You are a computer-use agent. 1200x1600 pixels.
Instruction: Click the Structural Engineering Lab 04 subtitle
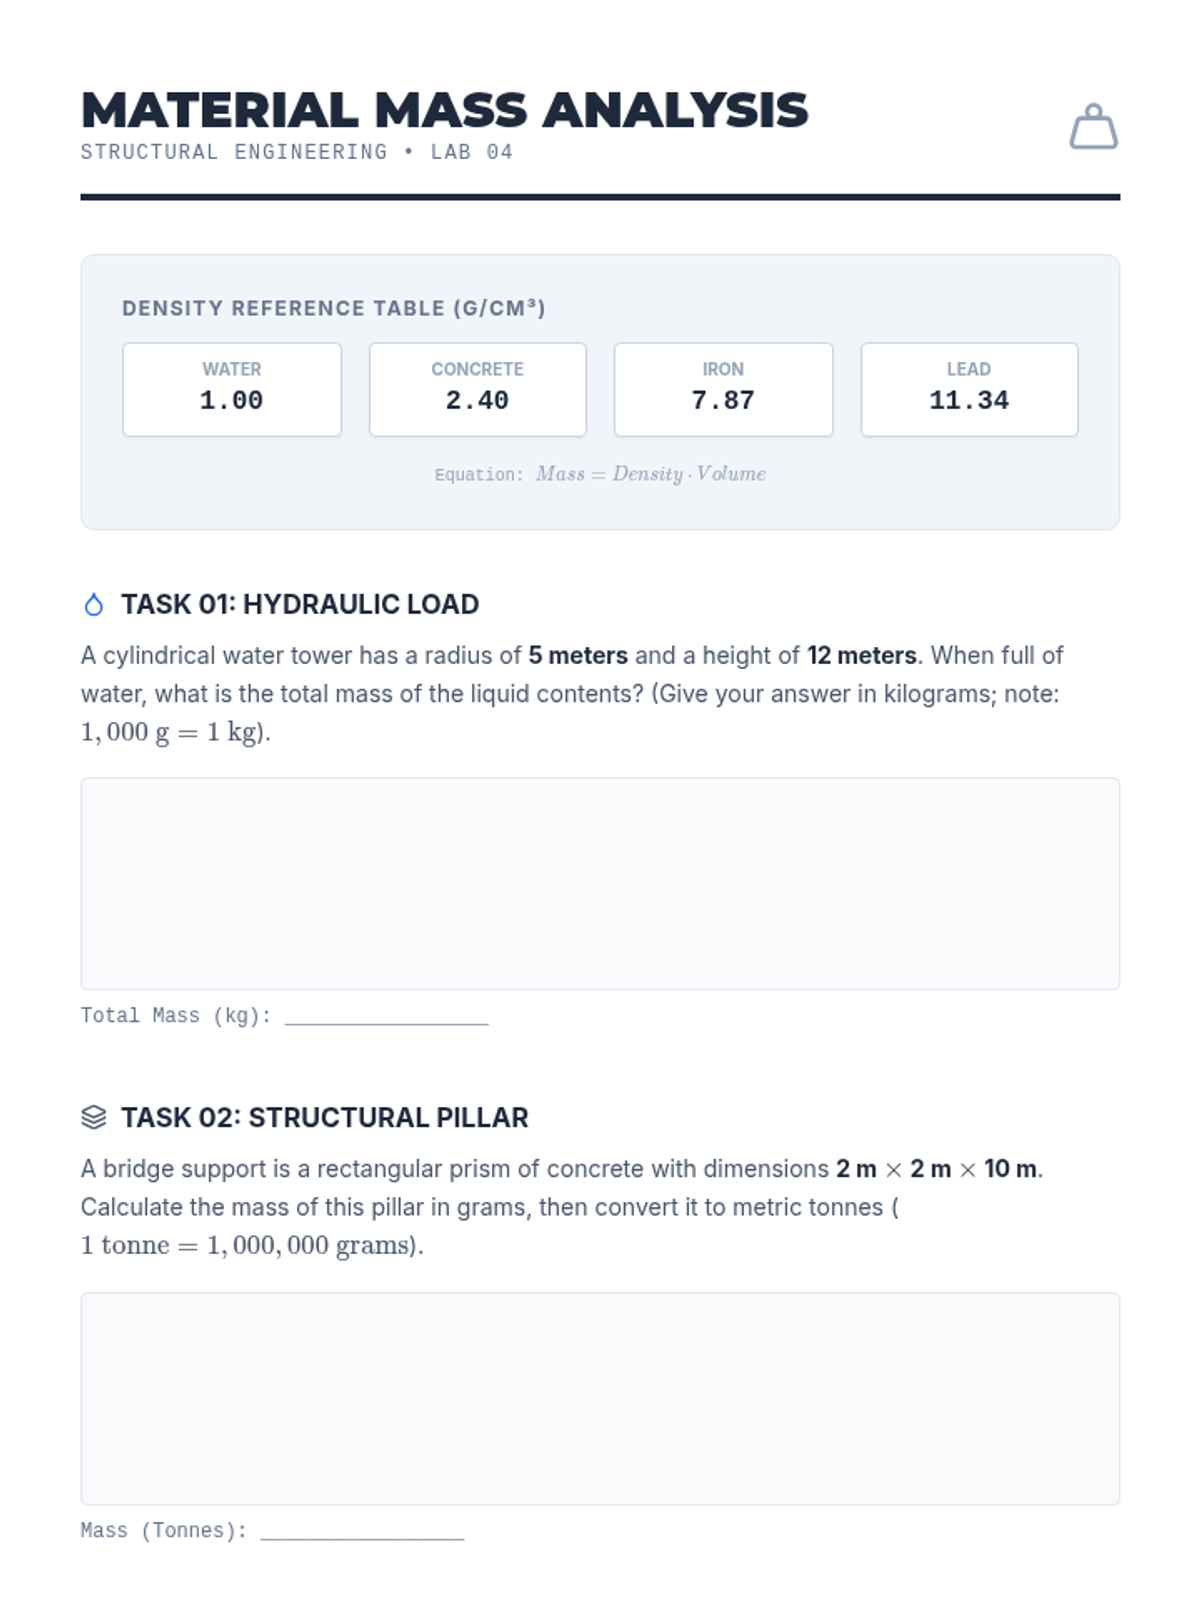pyautogui.click(x=297, y=152)
